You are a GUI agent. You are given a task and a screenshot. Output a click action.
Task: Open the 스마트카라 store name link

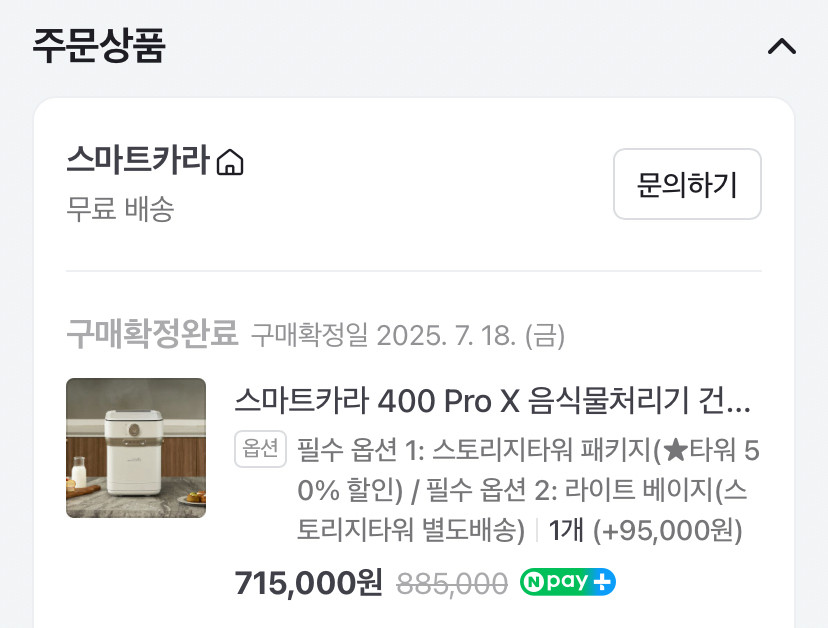[x=138, y=159]
